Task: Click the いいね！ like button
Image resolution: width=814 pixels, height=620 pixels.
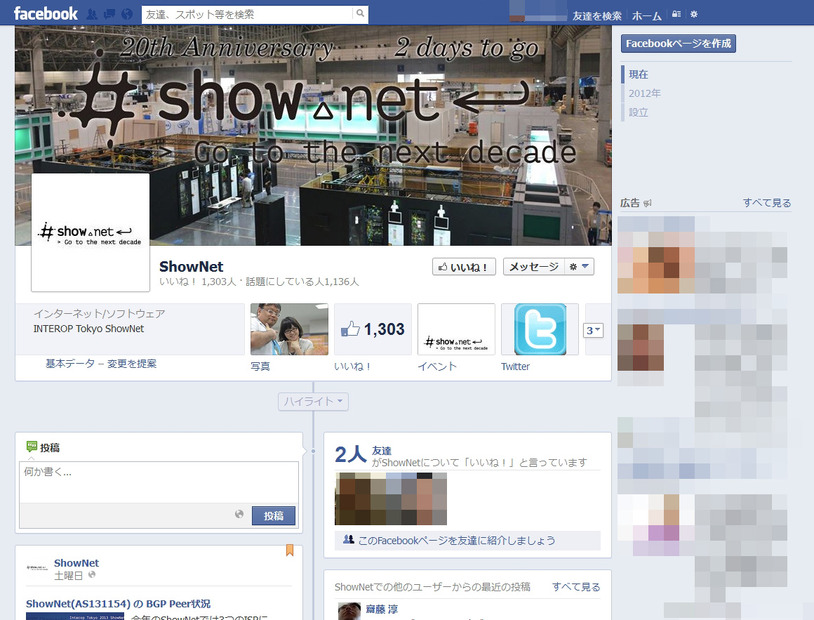Action: 464,267
